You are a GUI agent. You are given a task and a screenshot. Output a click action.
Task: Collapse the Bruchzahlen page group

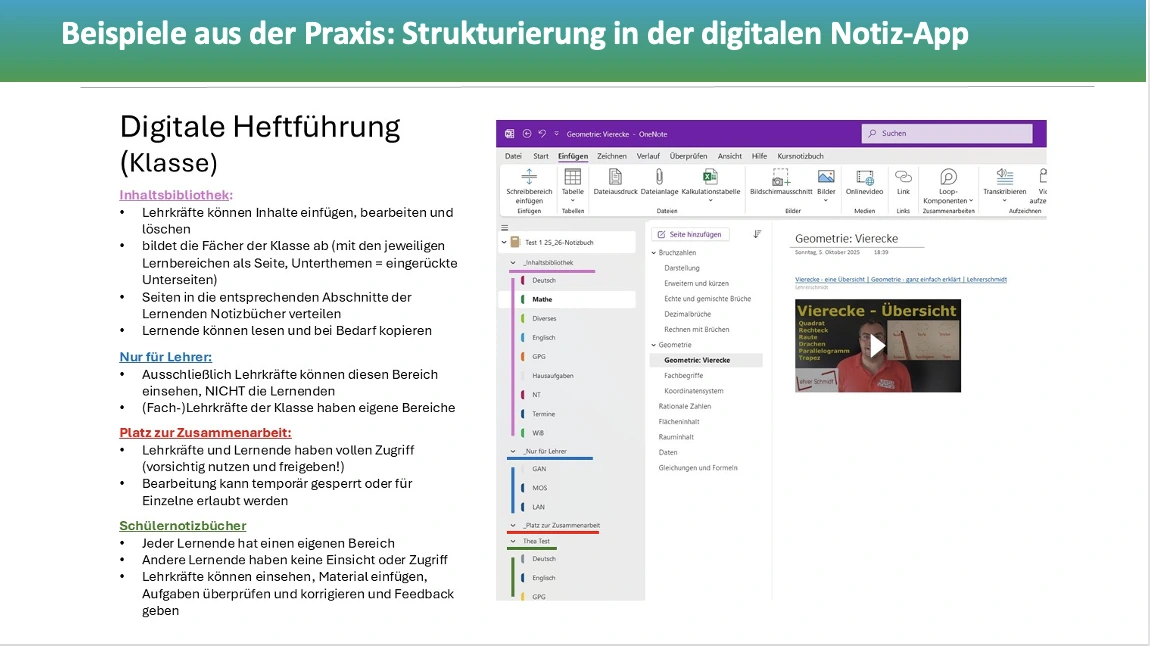(x=653, y=253)
